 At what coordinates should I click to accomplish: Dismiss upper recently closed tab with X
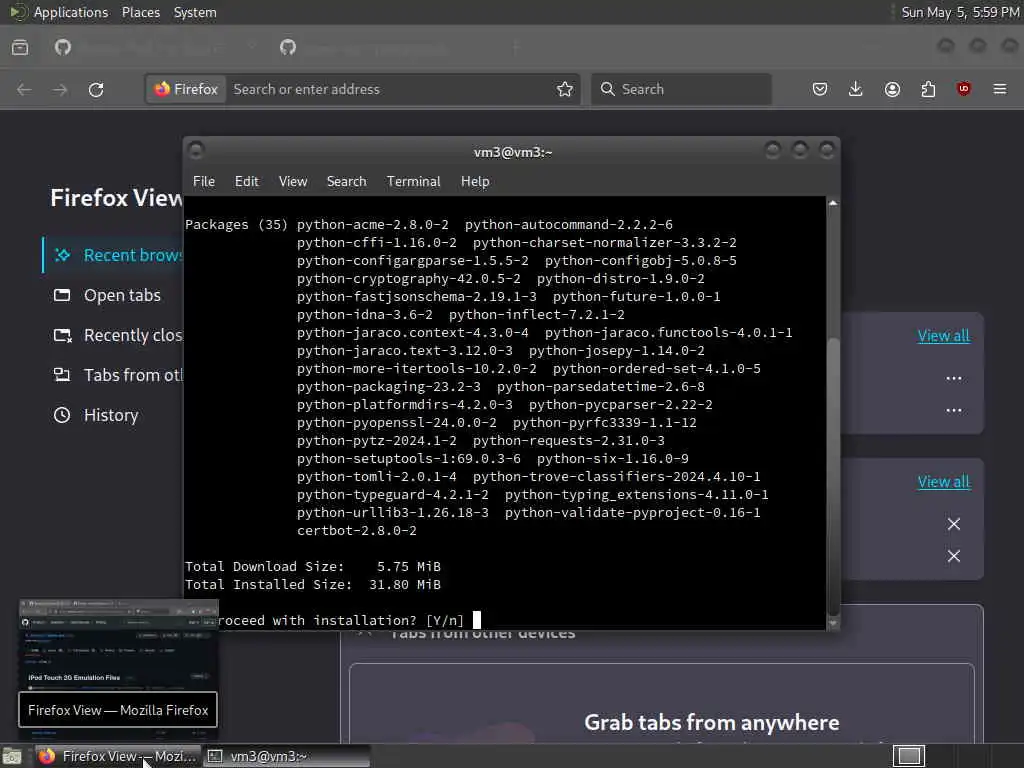(954, 524)
